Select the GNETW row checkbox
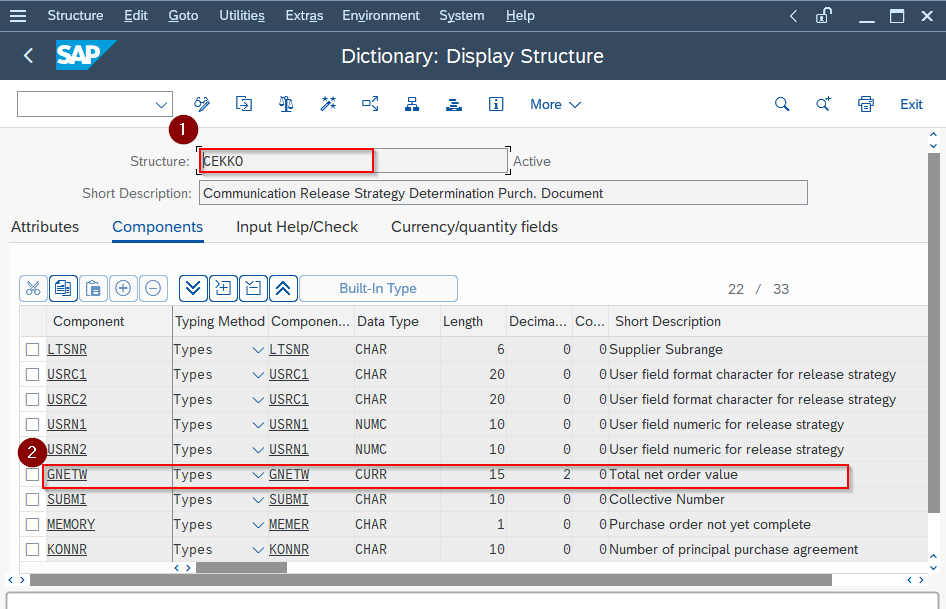The width and height of the screenshot is (946, 609). pos(33,474)
